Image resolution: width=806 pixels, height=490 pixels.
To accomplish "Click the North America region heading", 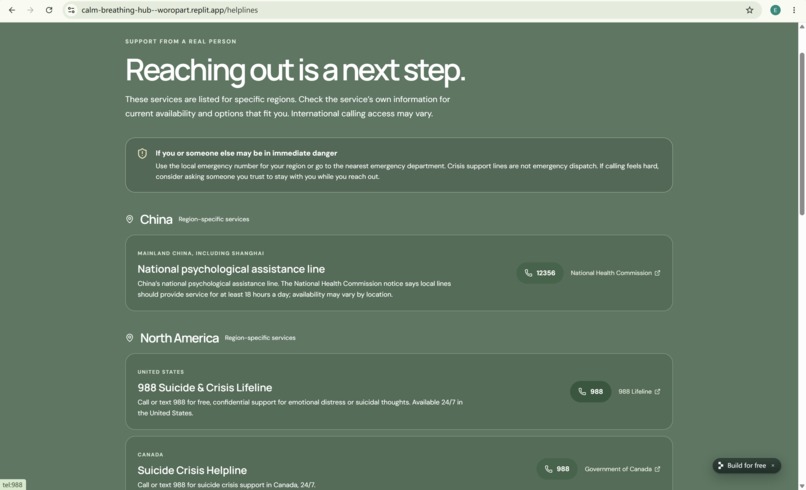I will [x=179, y=338].
